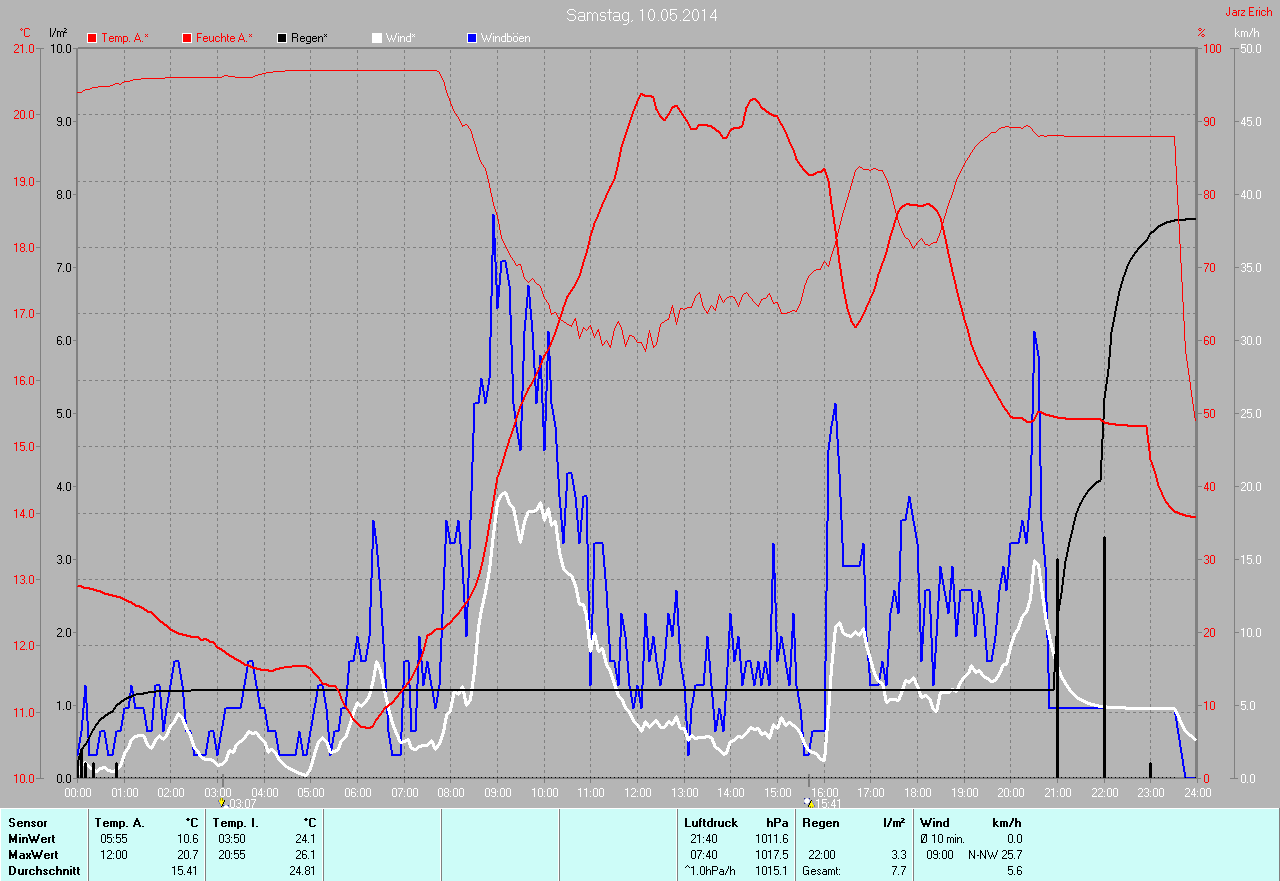Click the minimum outdoor temperature value 10.6
Screen dimensions: 1280x881
pos(188,838)
